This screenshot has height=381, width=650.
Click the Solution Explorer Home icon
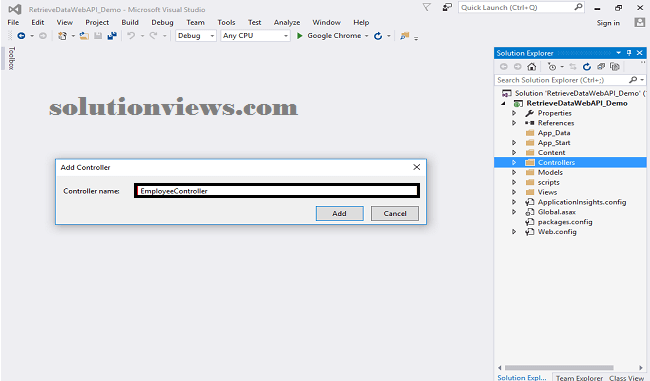pos(531,66)
